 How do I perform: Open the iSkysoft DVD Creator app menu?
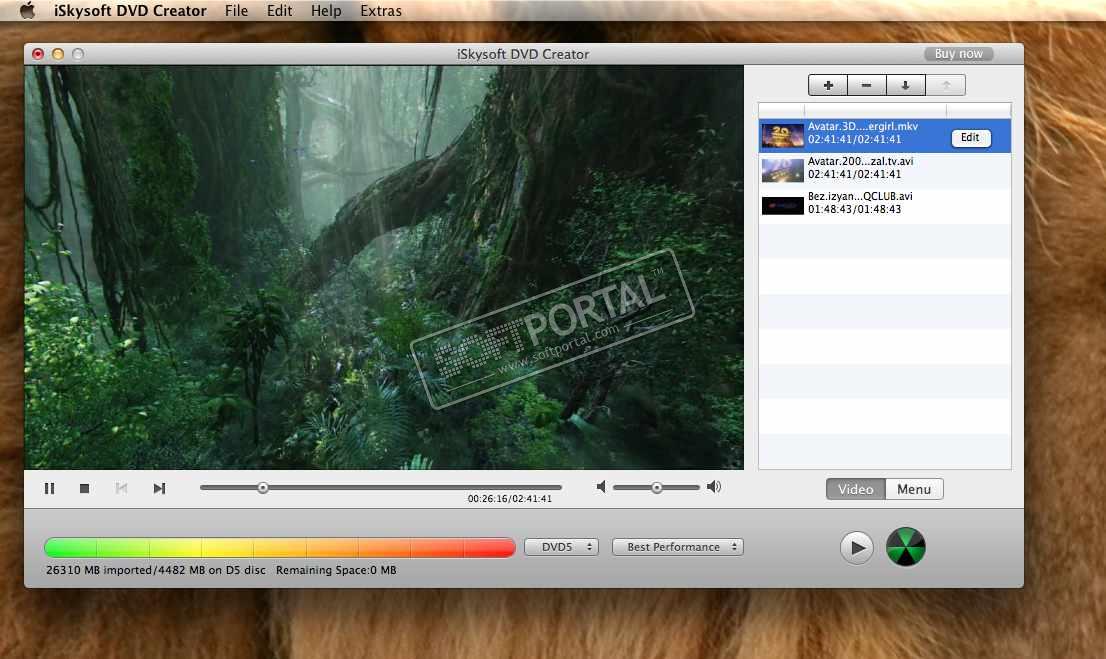130,11
